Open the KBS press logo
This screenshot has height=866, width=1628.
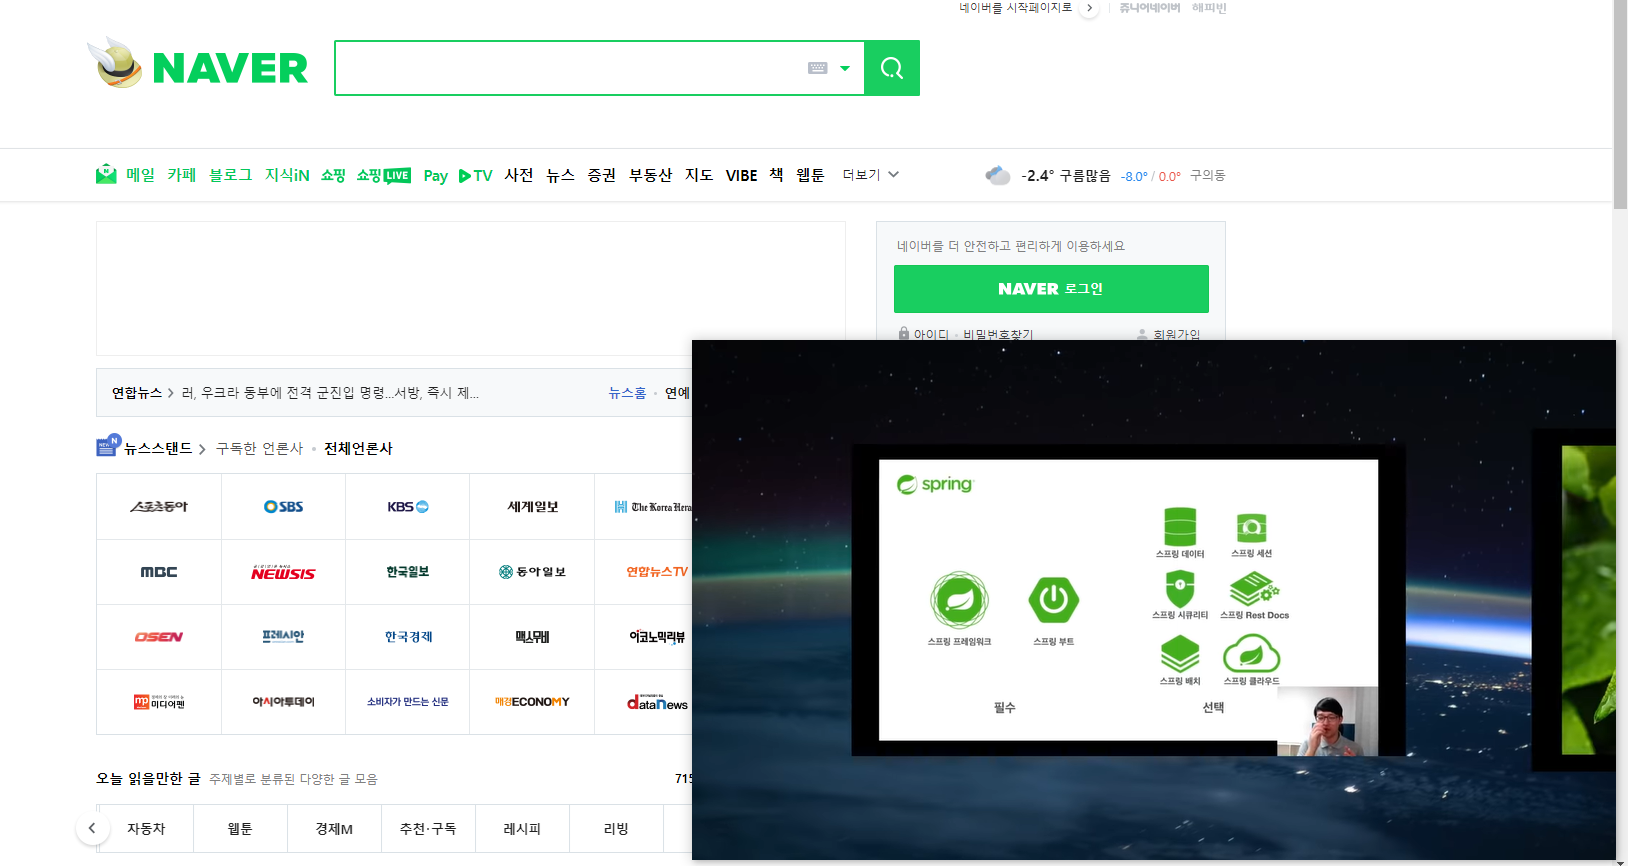click(x=408, y=507)
